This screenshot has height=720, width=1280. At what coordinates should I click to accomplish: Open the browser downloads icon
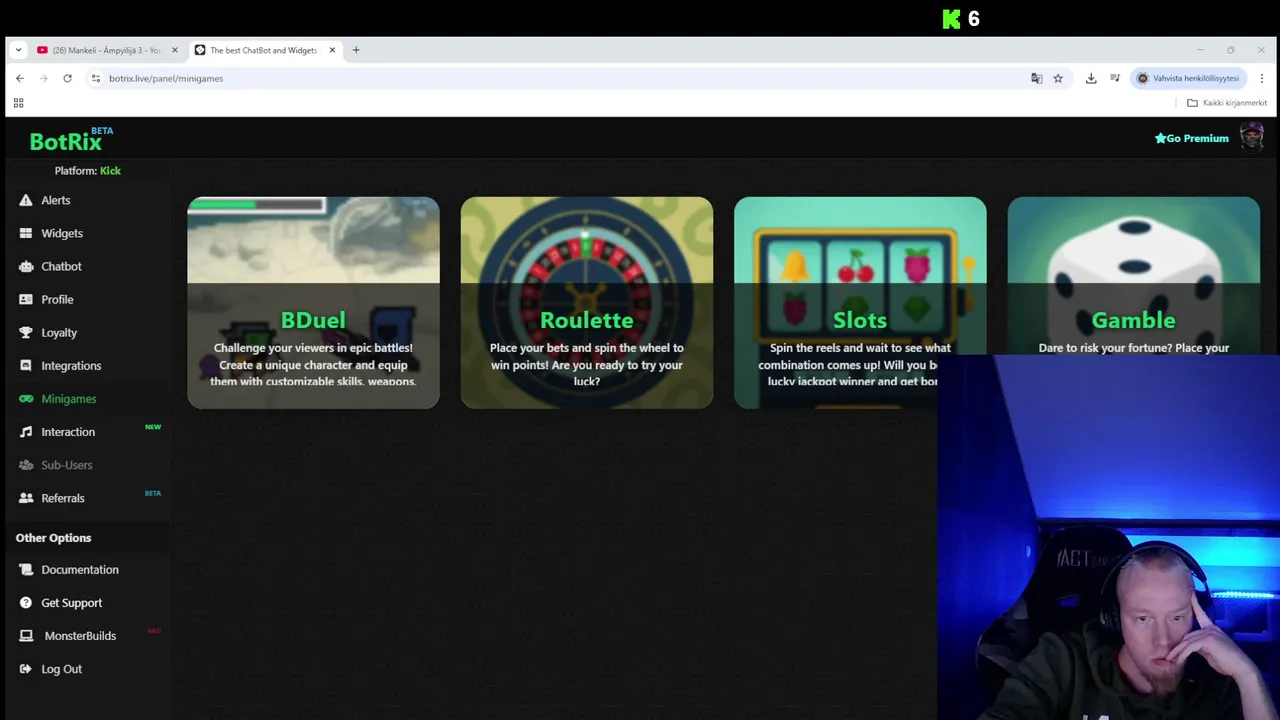coord(1091,78)
